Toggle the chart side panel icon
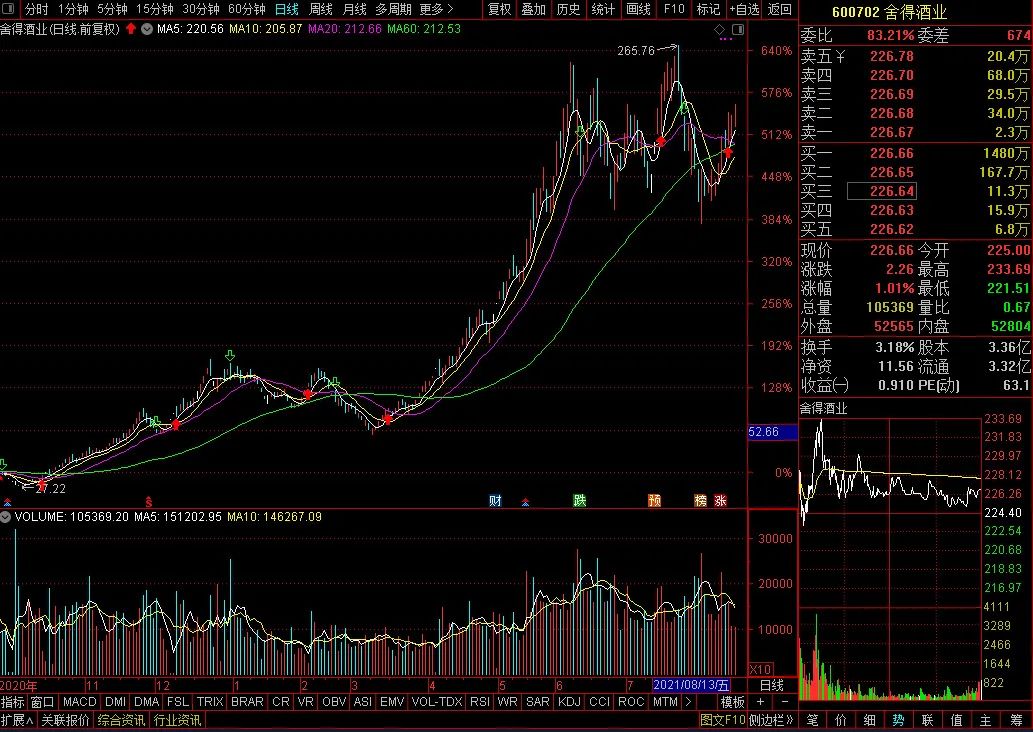 click(738, 29)
